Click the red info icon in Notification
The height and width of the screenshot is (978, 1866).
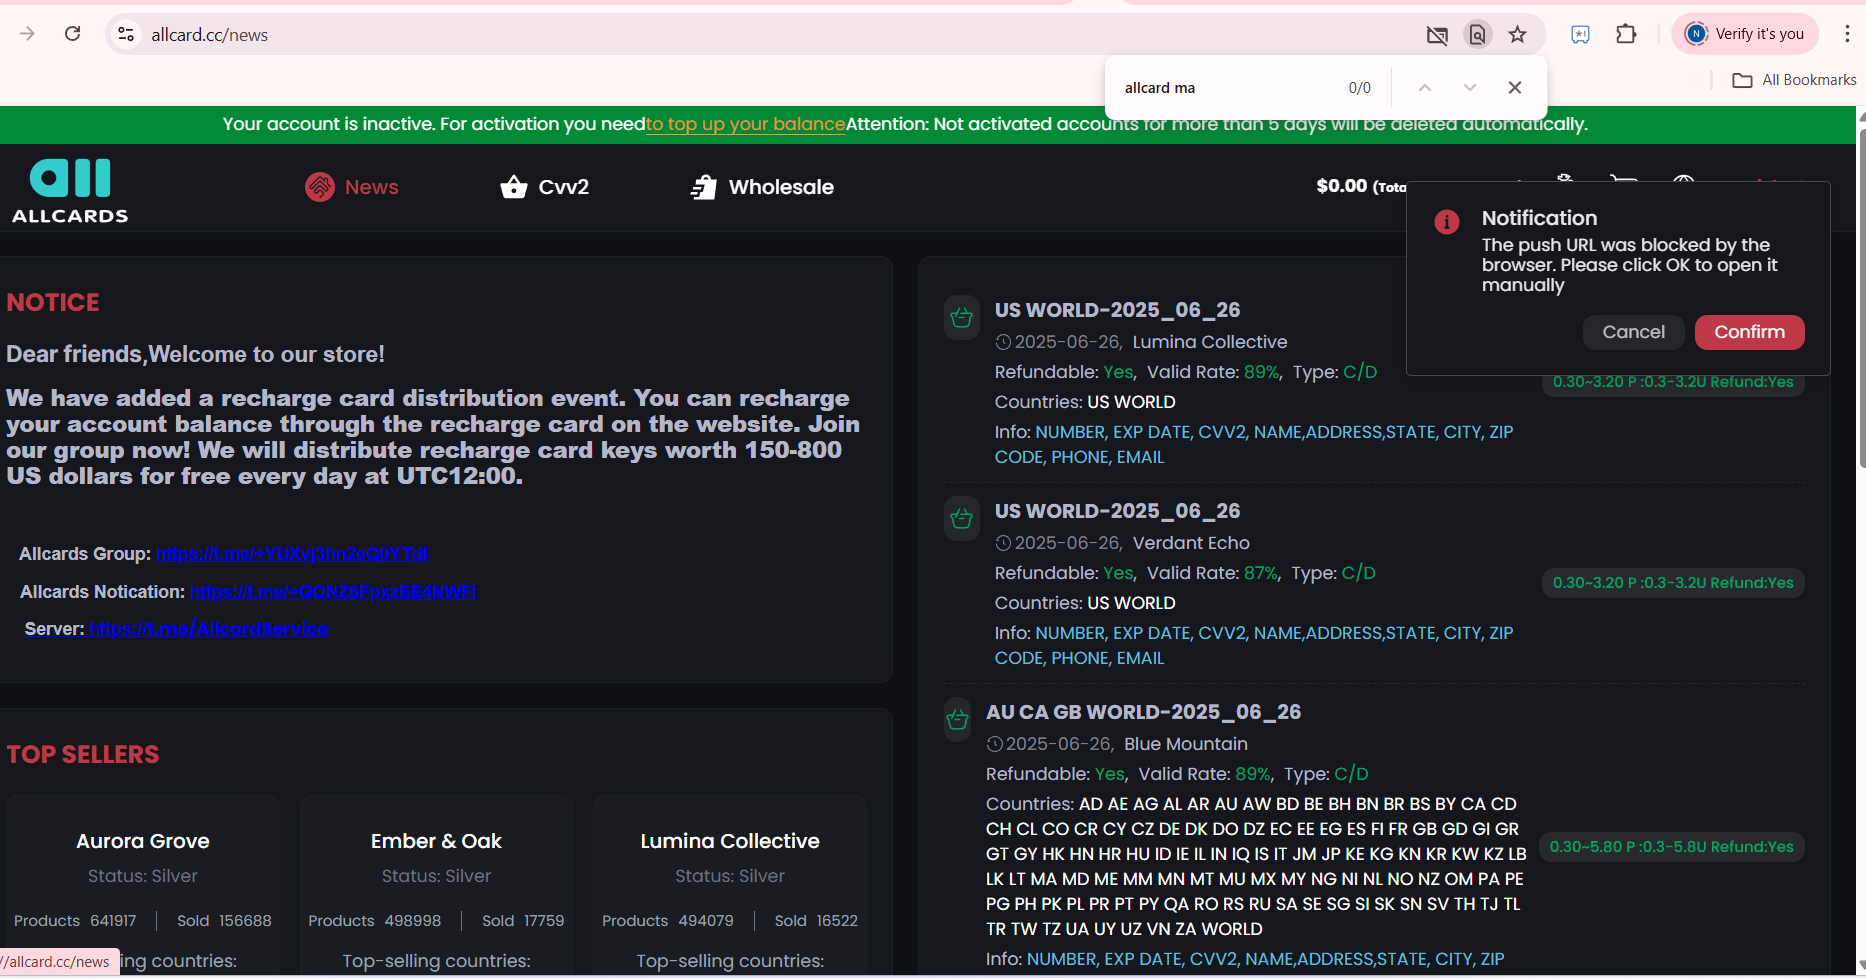coord(1446,222)
